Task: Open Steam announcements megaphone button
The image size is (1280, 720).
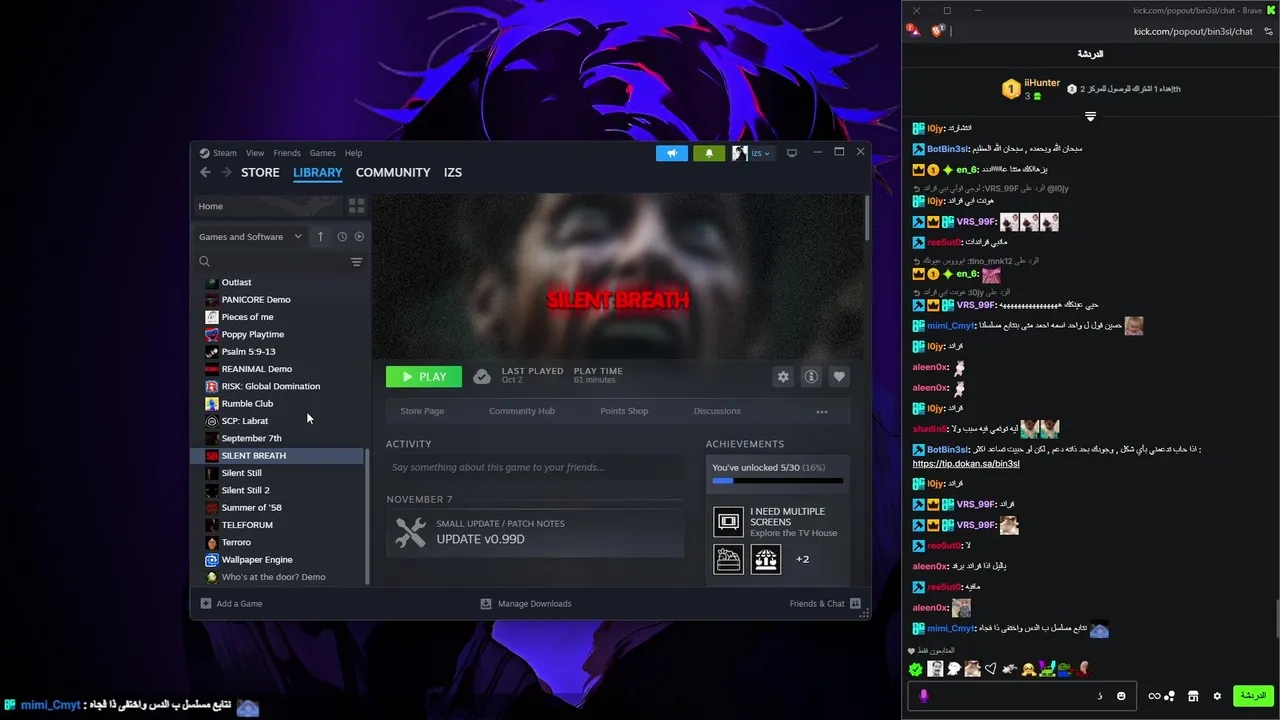Action: click(x=672, y=153)
